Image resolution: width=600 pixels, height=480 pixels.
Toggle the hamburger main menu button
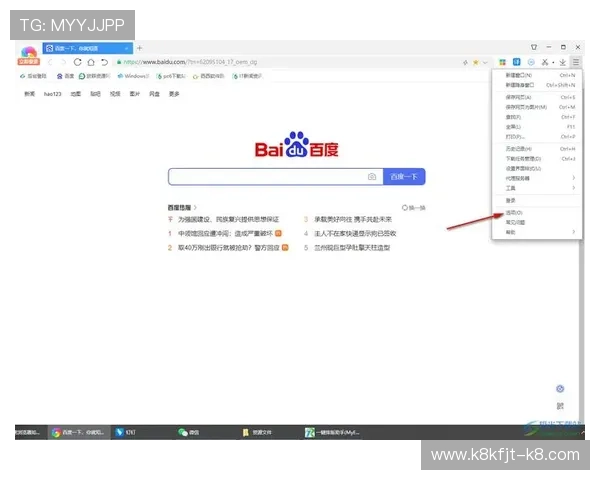click(576, 62)
